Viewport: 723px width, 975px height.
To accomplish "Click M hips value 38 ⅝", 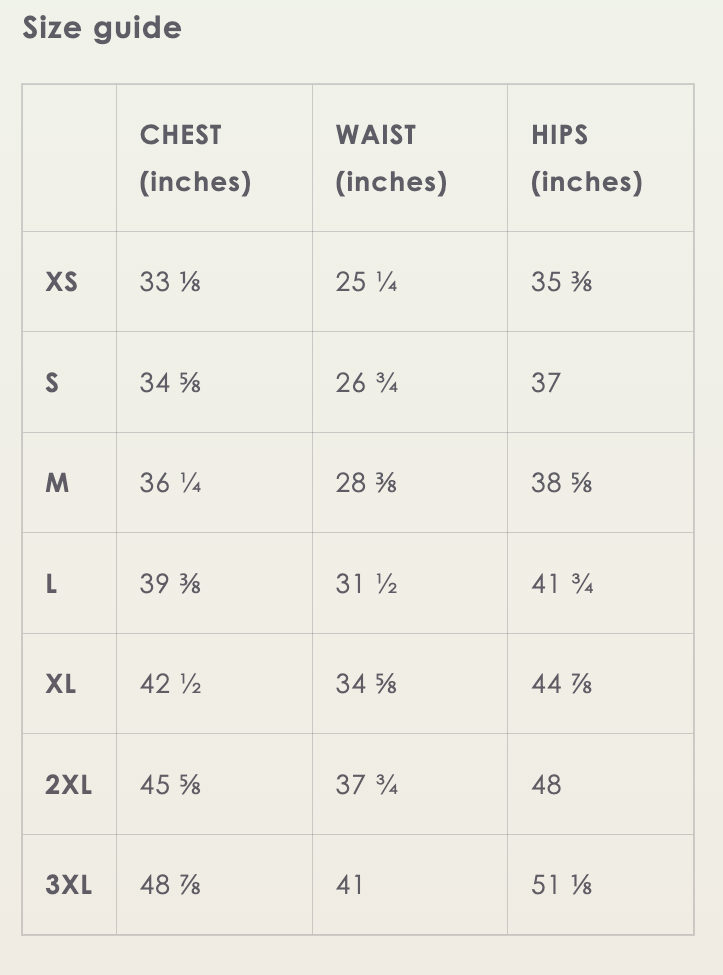I will (561, 483).
